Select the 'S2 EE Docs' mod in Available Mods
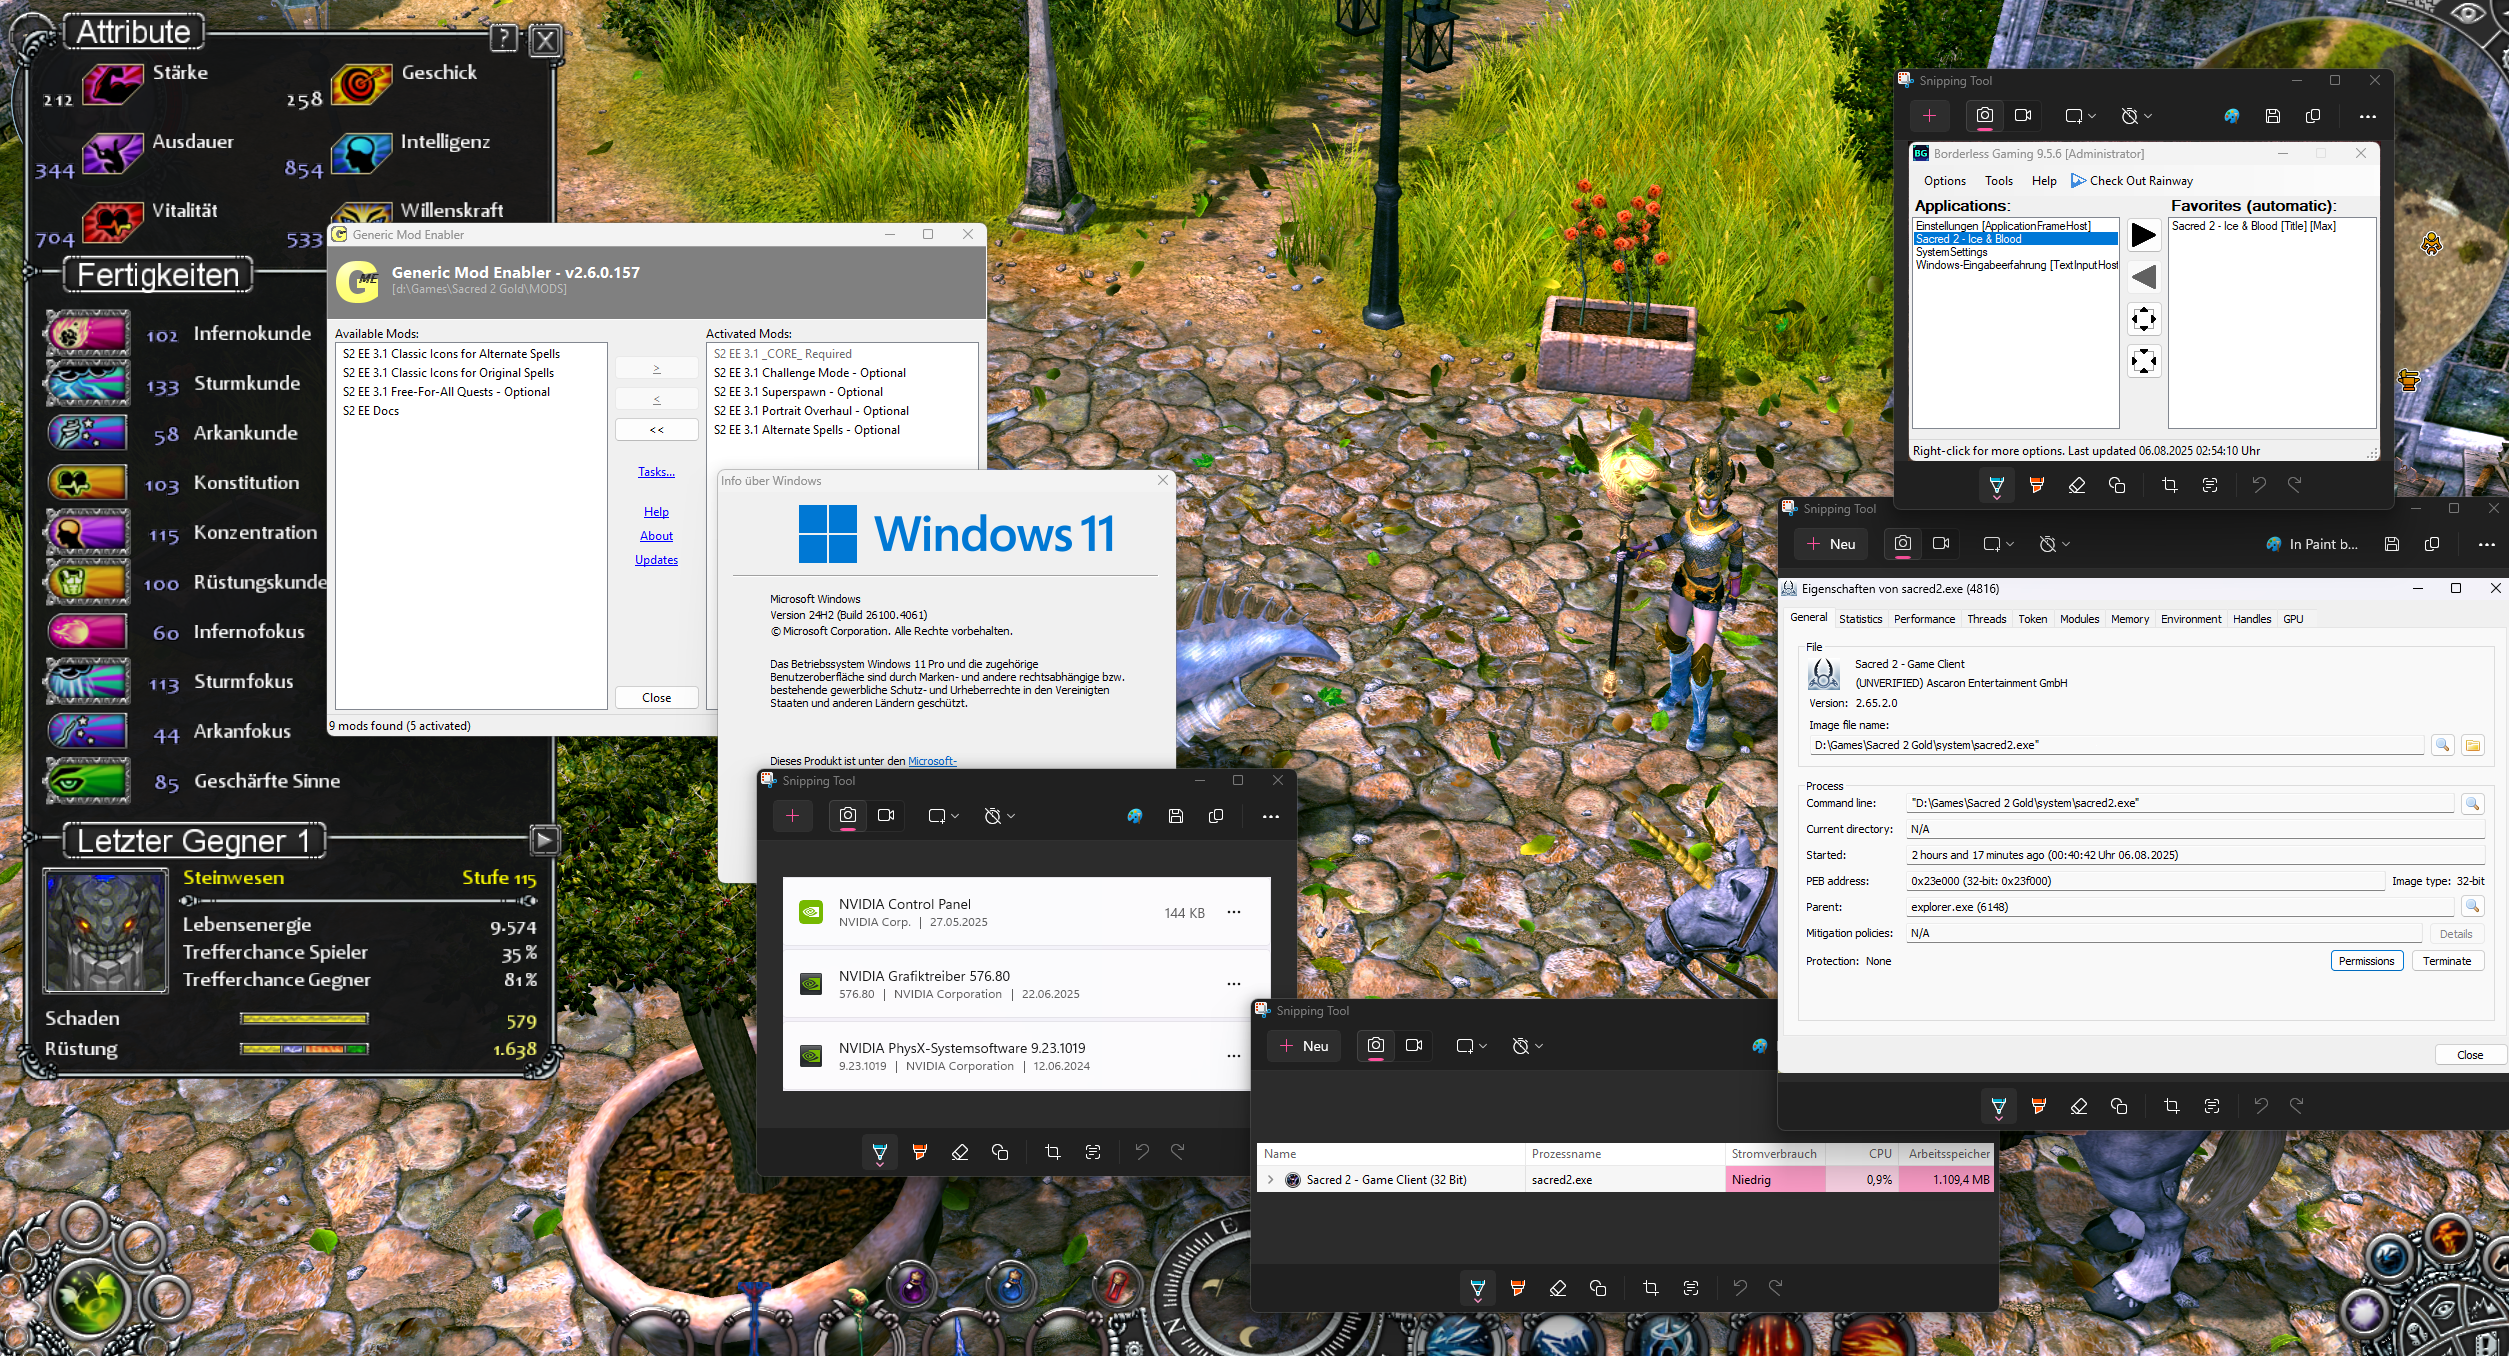Image resolution: width=2509 pixels, height=1356 pixels. (x=371, y=411)
